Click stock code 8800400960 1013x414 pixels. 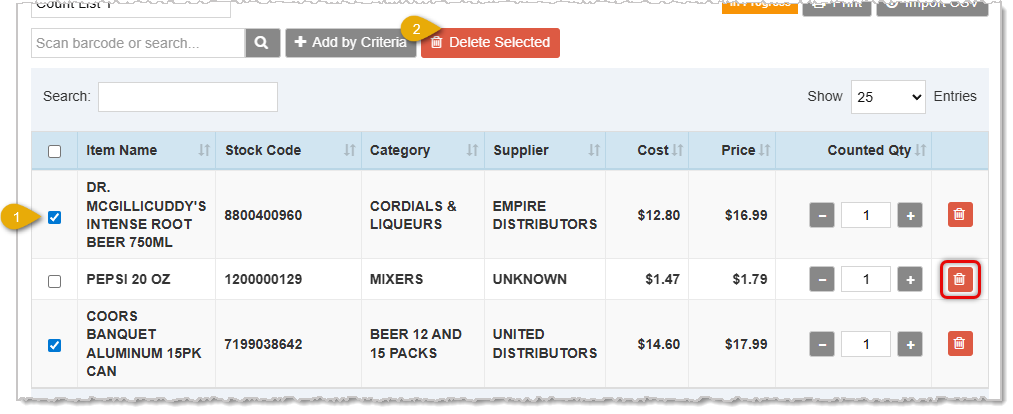[263, 215]
